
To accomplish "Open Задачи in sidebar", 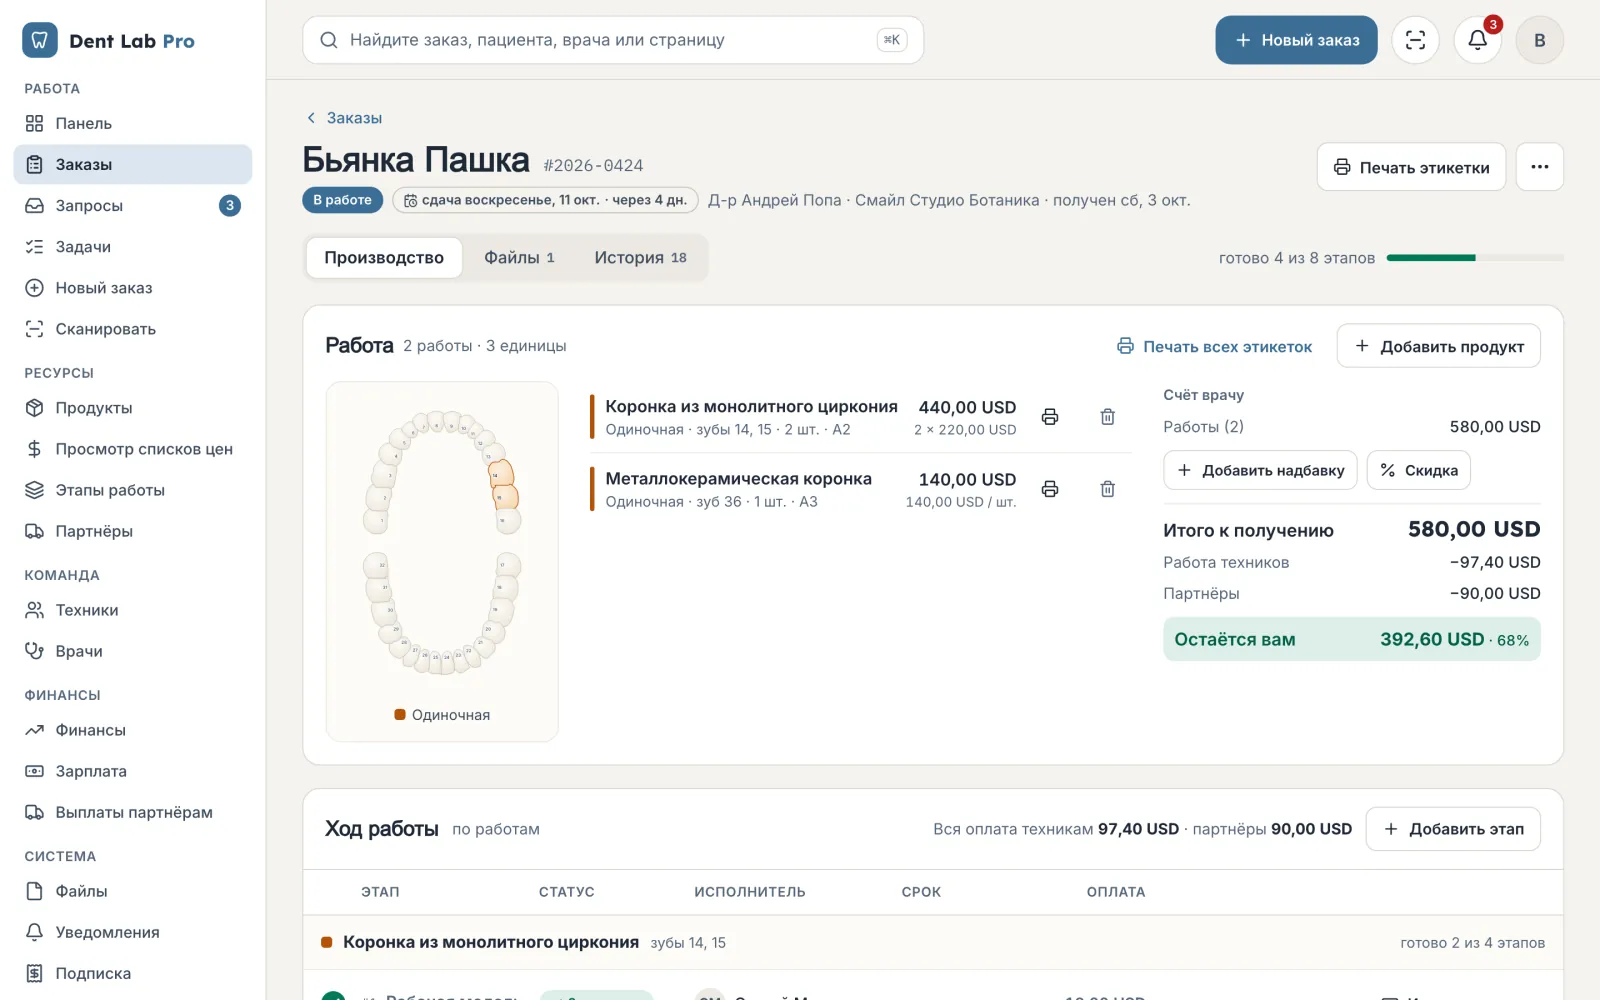I will pyautogui.click(x=133, y=246).
